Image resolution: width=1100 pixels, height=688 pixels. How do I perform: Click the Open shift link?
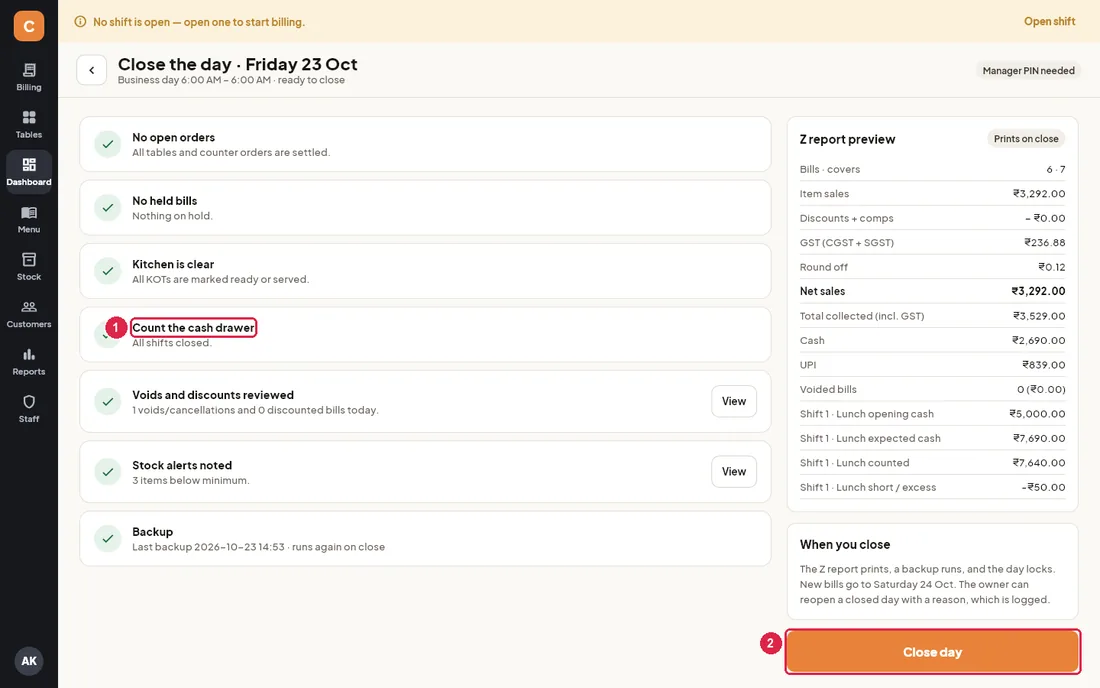pyautogui.click(x=1049, y=21)
